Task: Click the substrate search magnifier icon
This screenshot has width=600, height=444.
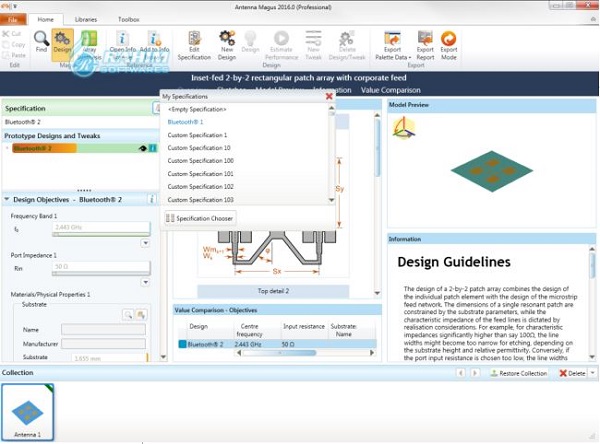Action: [x=128, y=315]
